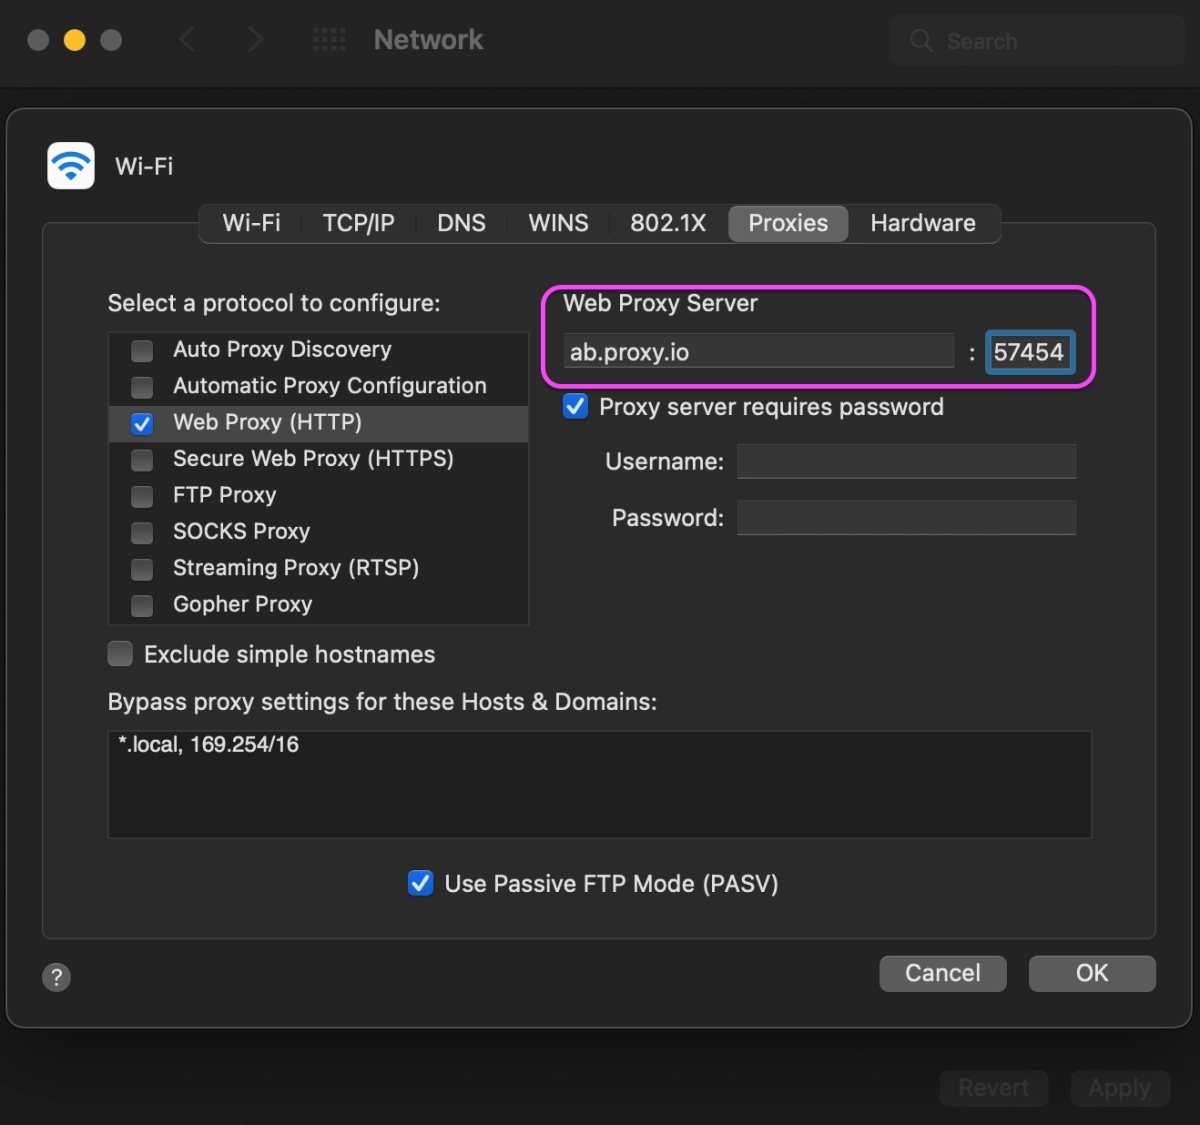The width and height of the screenshot is (1200, 1125).
Task: Enable the SOCKS Proxy checkbox
Action: click(141, 532)
